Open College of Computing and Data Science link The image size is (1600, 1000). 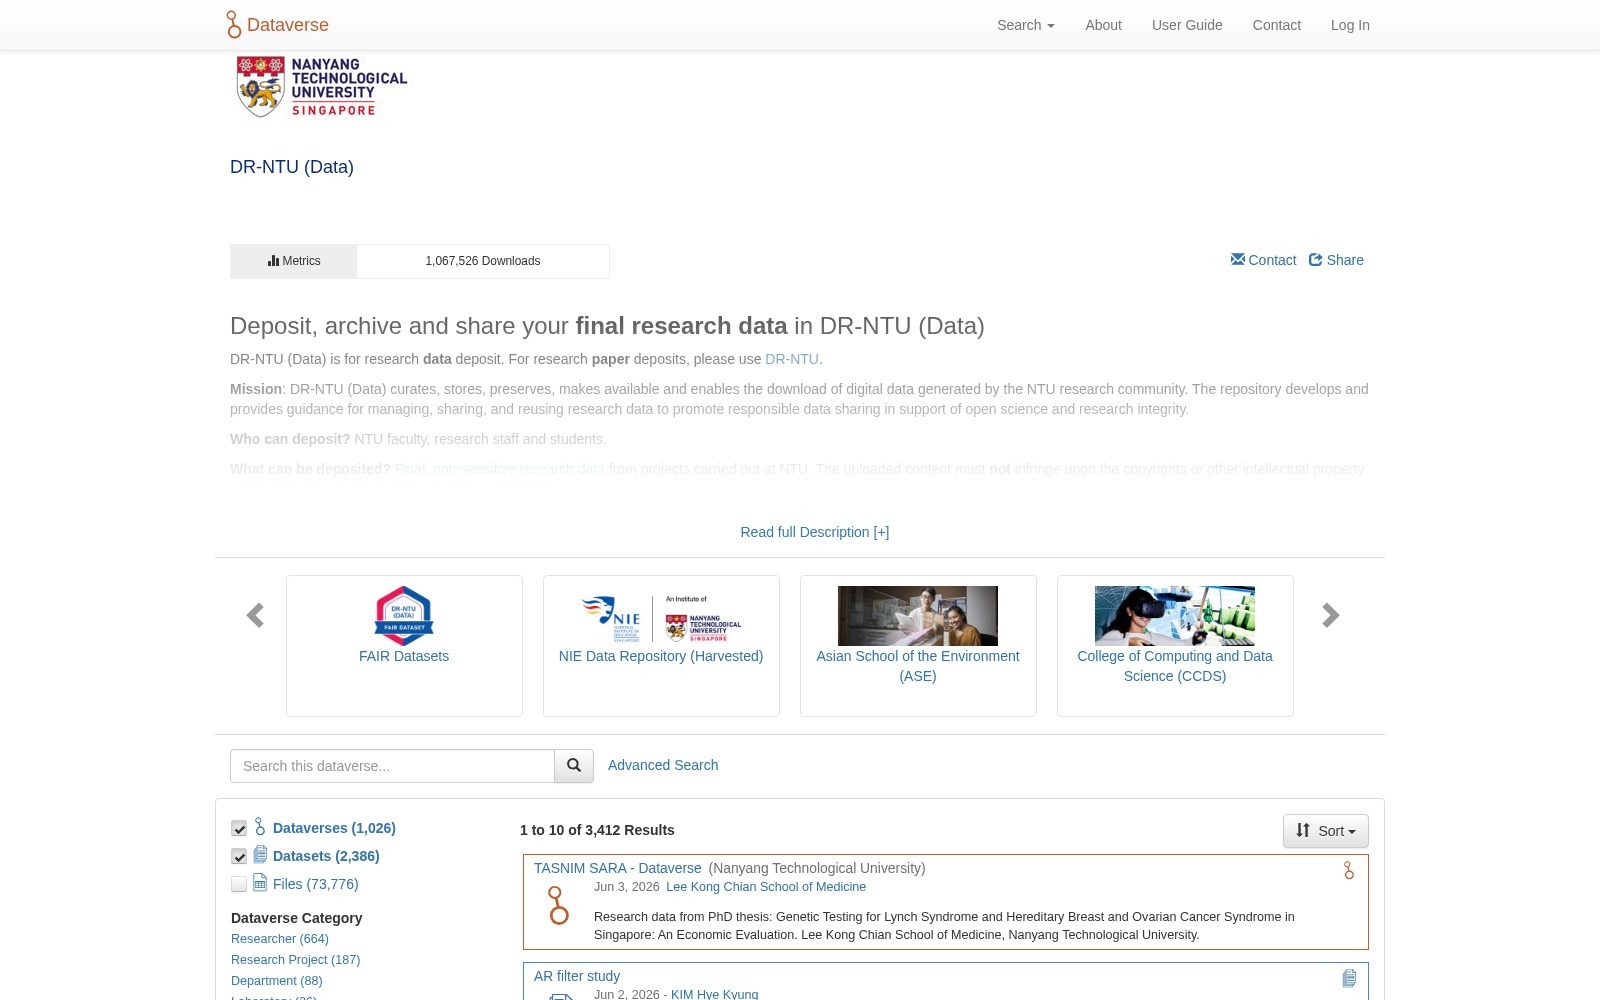click(1175, 666)
